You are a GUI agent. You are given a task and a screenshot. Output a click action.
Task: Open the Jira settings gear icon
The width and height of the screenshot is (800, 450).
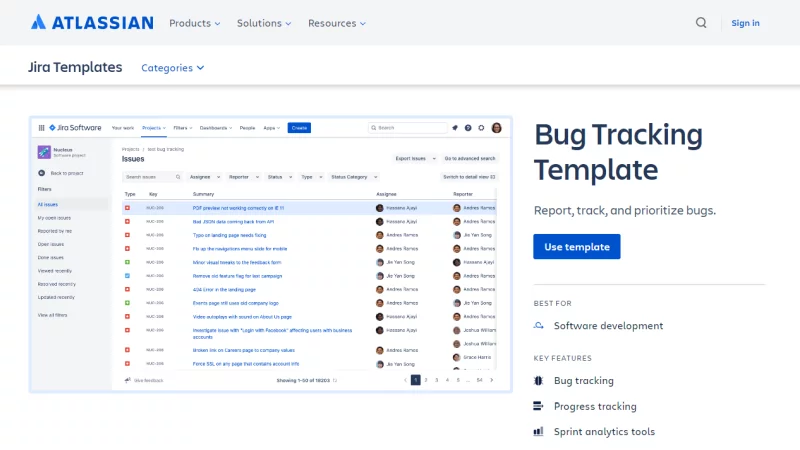[x=480, y=128]
